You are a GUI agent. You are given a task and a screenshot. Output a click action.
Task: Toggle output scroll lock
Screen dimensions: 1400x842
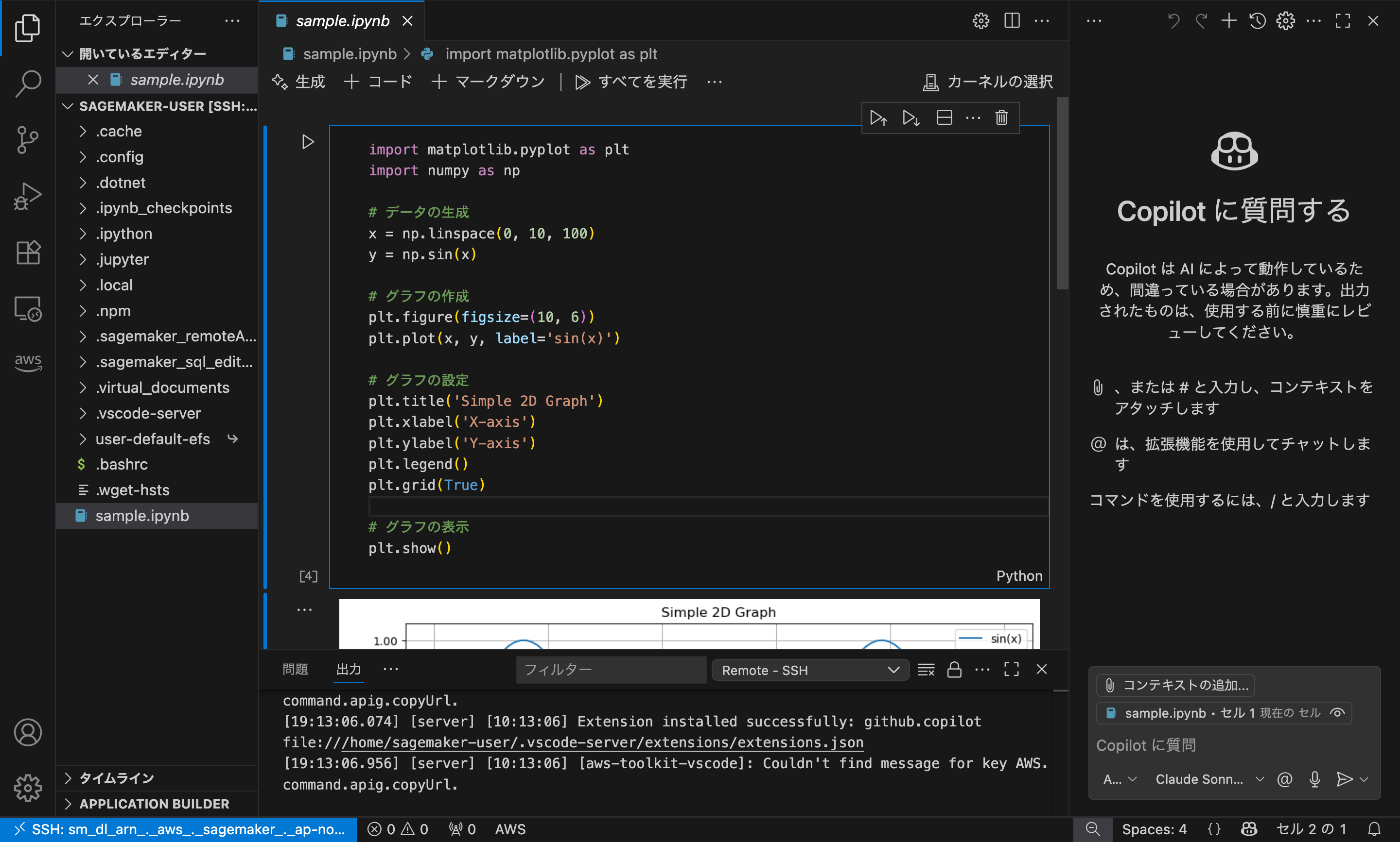pos(954,669)
